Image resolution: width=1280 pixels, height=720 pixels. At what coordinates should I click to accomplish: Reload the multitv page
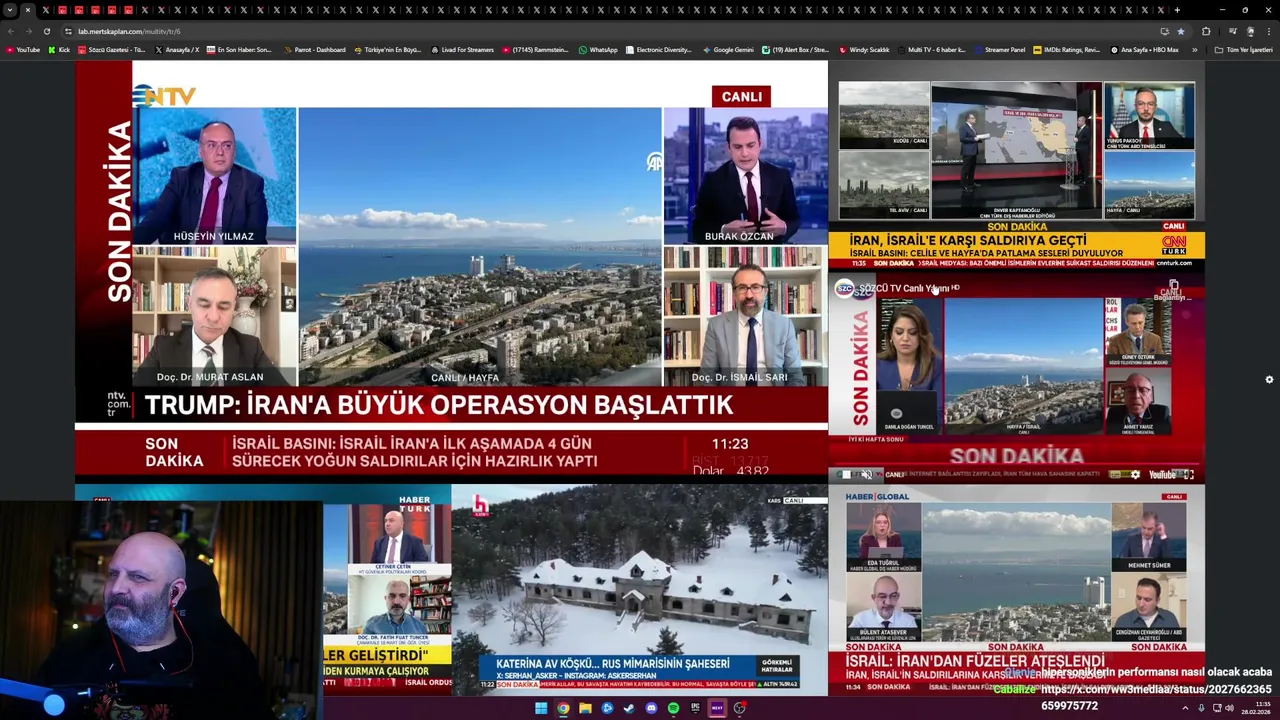click(x=46, y=31)
